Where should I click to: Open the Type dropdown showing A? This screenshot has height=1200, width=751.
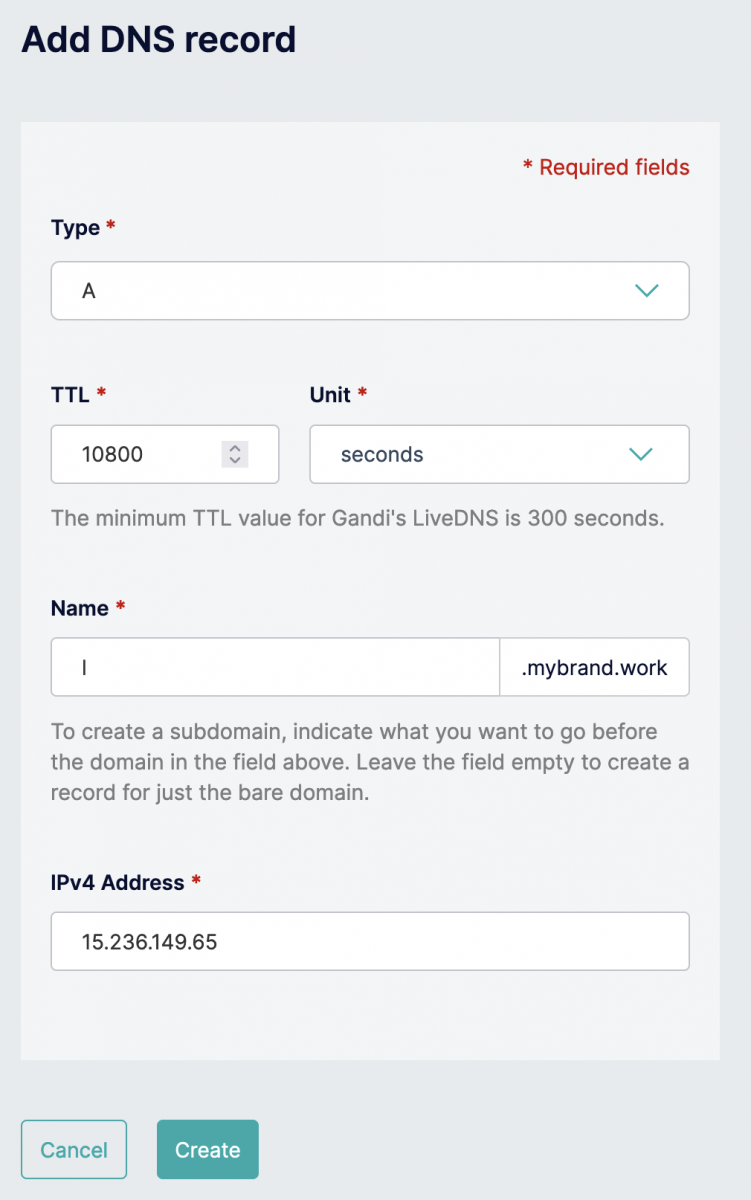[x=370, y=291]
